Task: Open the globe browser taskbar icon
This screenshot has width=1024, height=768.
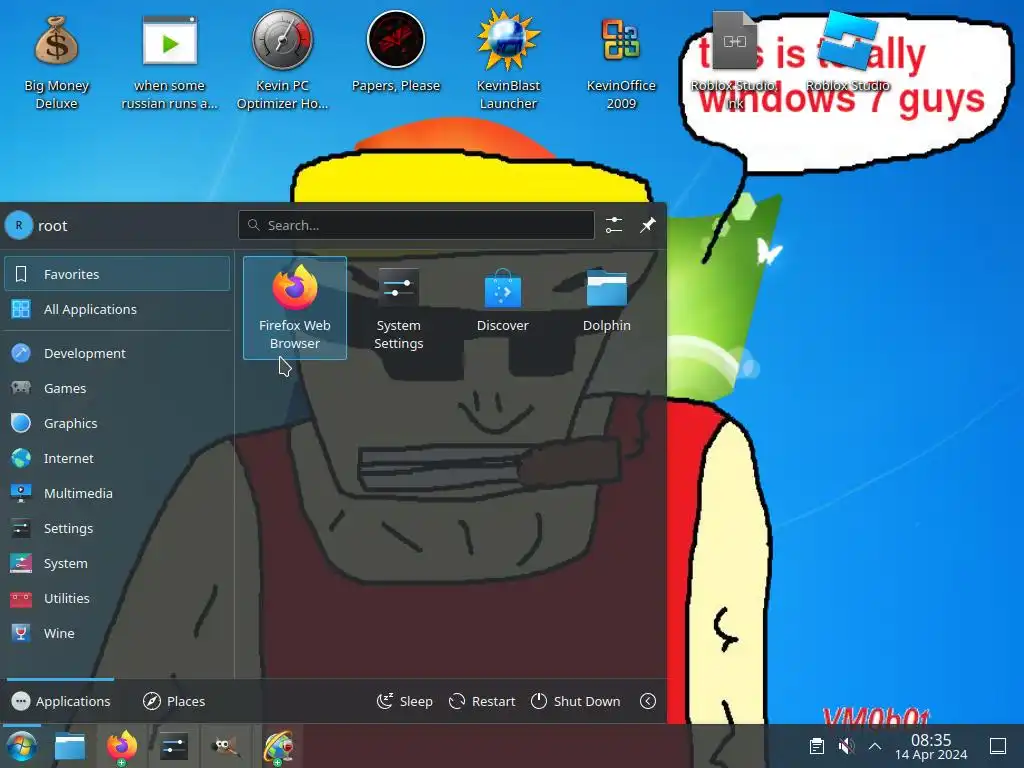Action: coord(279,746)
